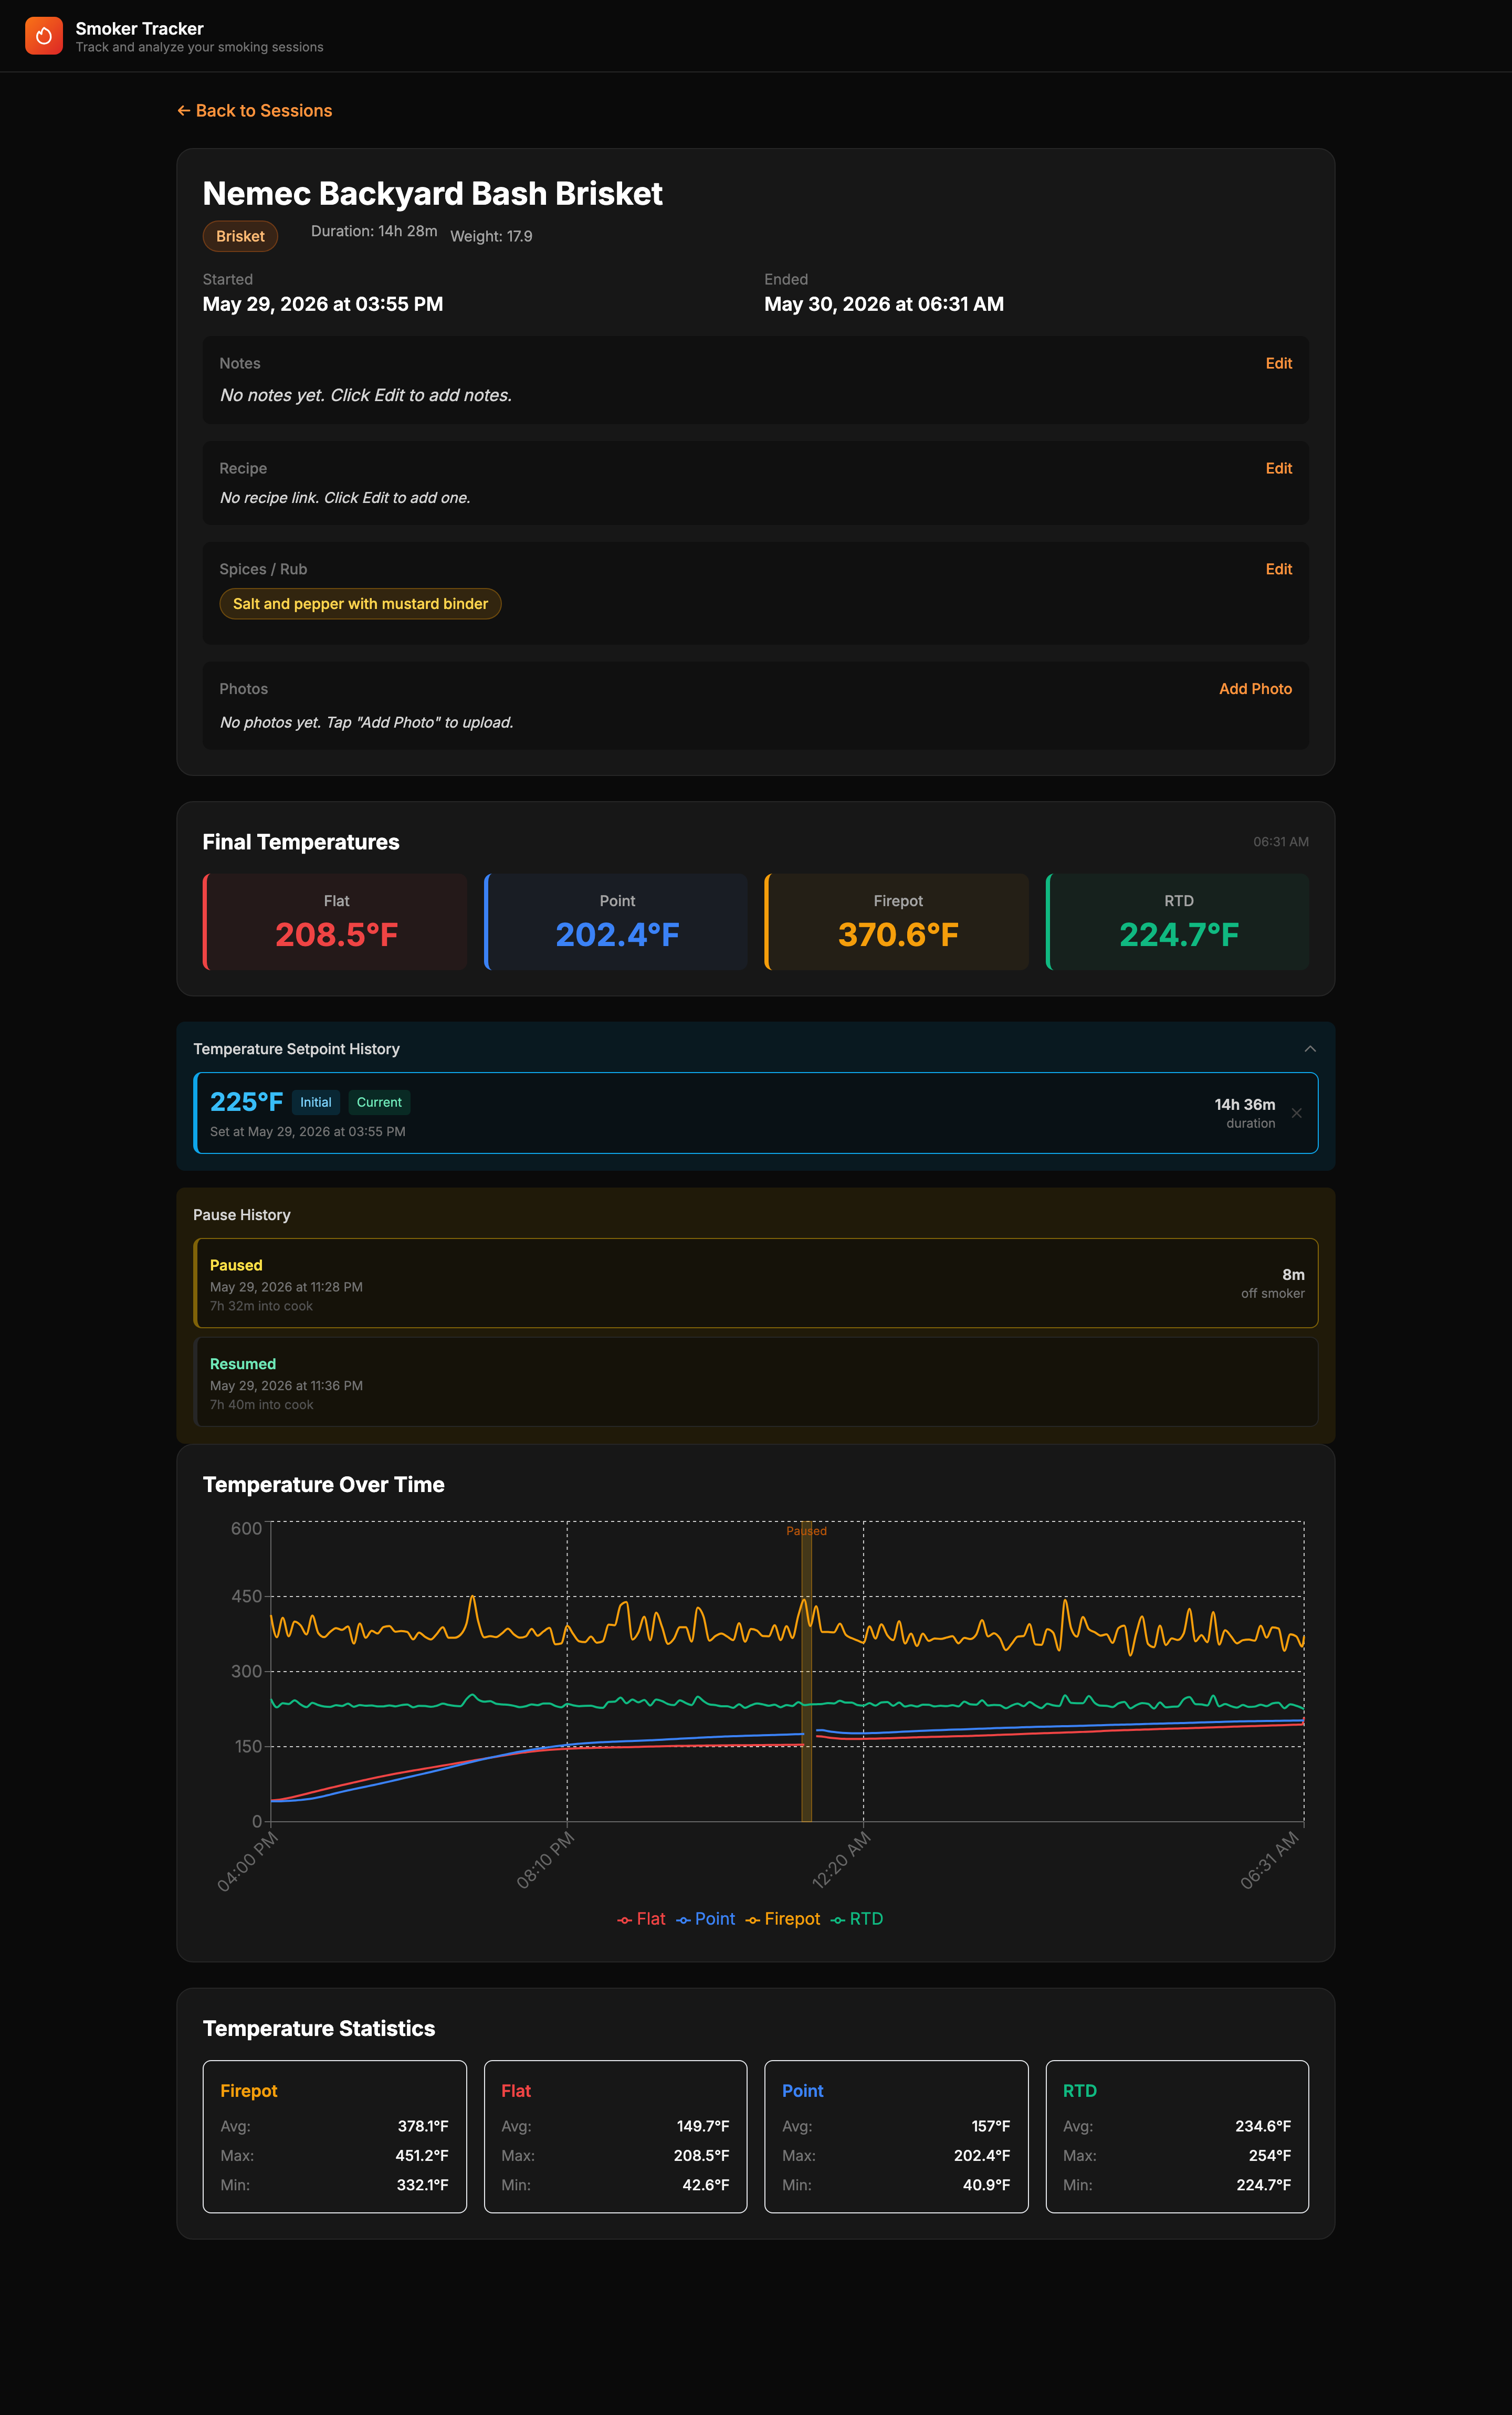Click the session title Nemec Backyard Bash Brisket
This screenshot has height=2415, width=1512.
pos(433,194)
